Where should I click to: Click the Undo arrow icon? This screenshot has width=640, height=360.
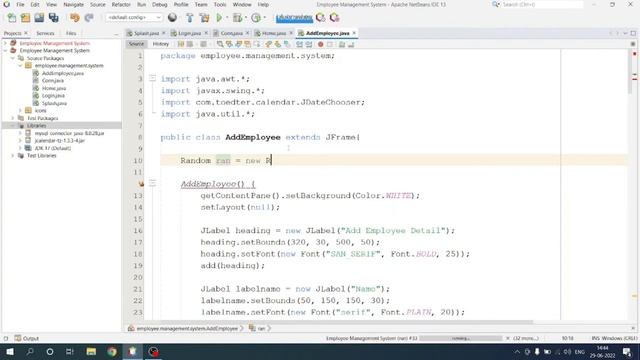click(x=75, y=18)
